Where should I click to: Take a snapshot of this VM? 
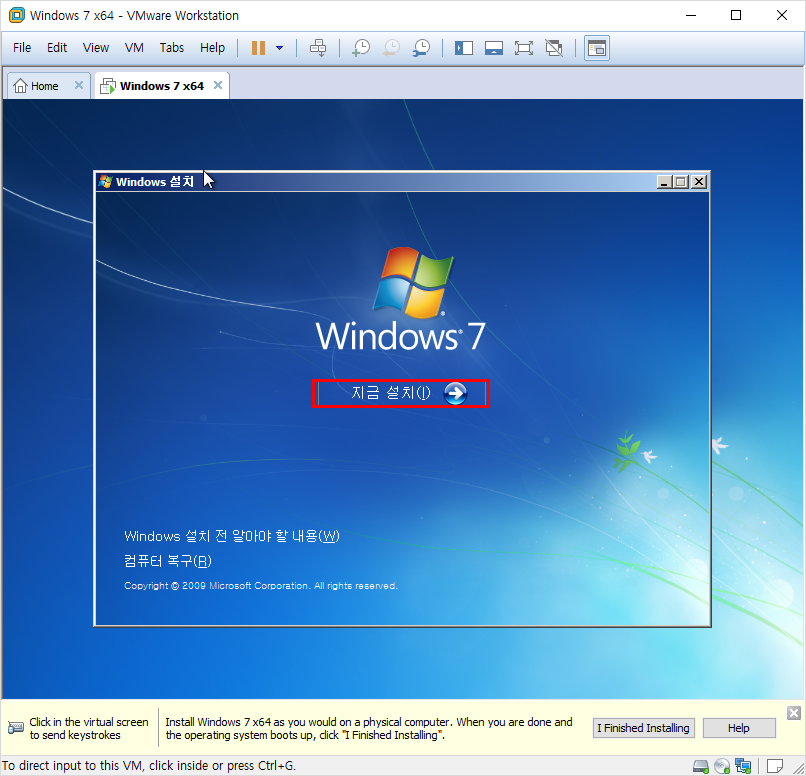[x=361, y=48]
